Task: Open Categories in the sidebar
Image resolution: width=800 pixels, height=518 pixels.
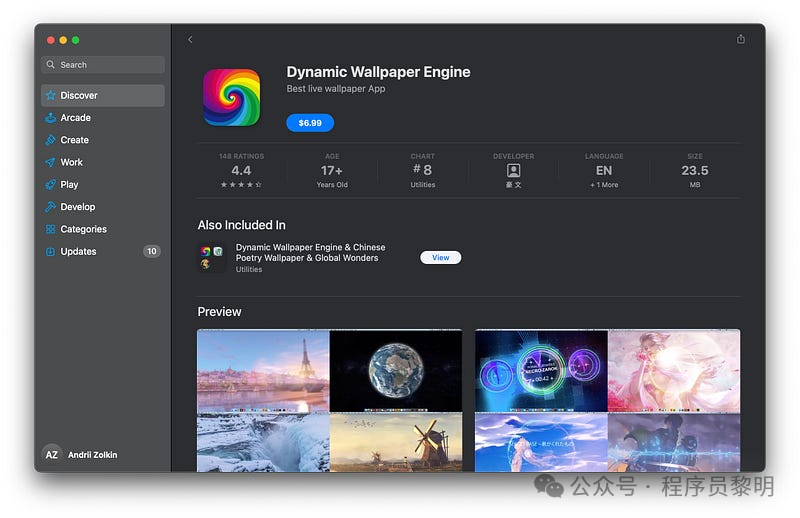Action: point(103,229)
